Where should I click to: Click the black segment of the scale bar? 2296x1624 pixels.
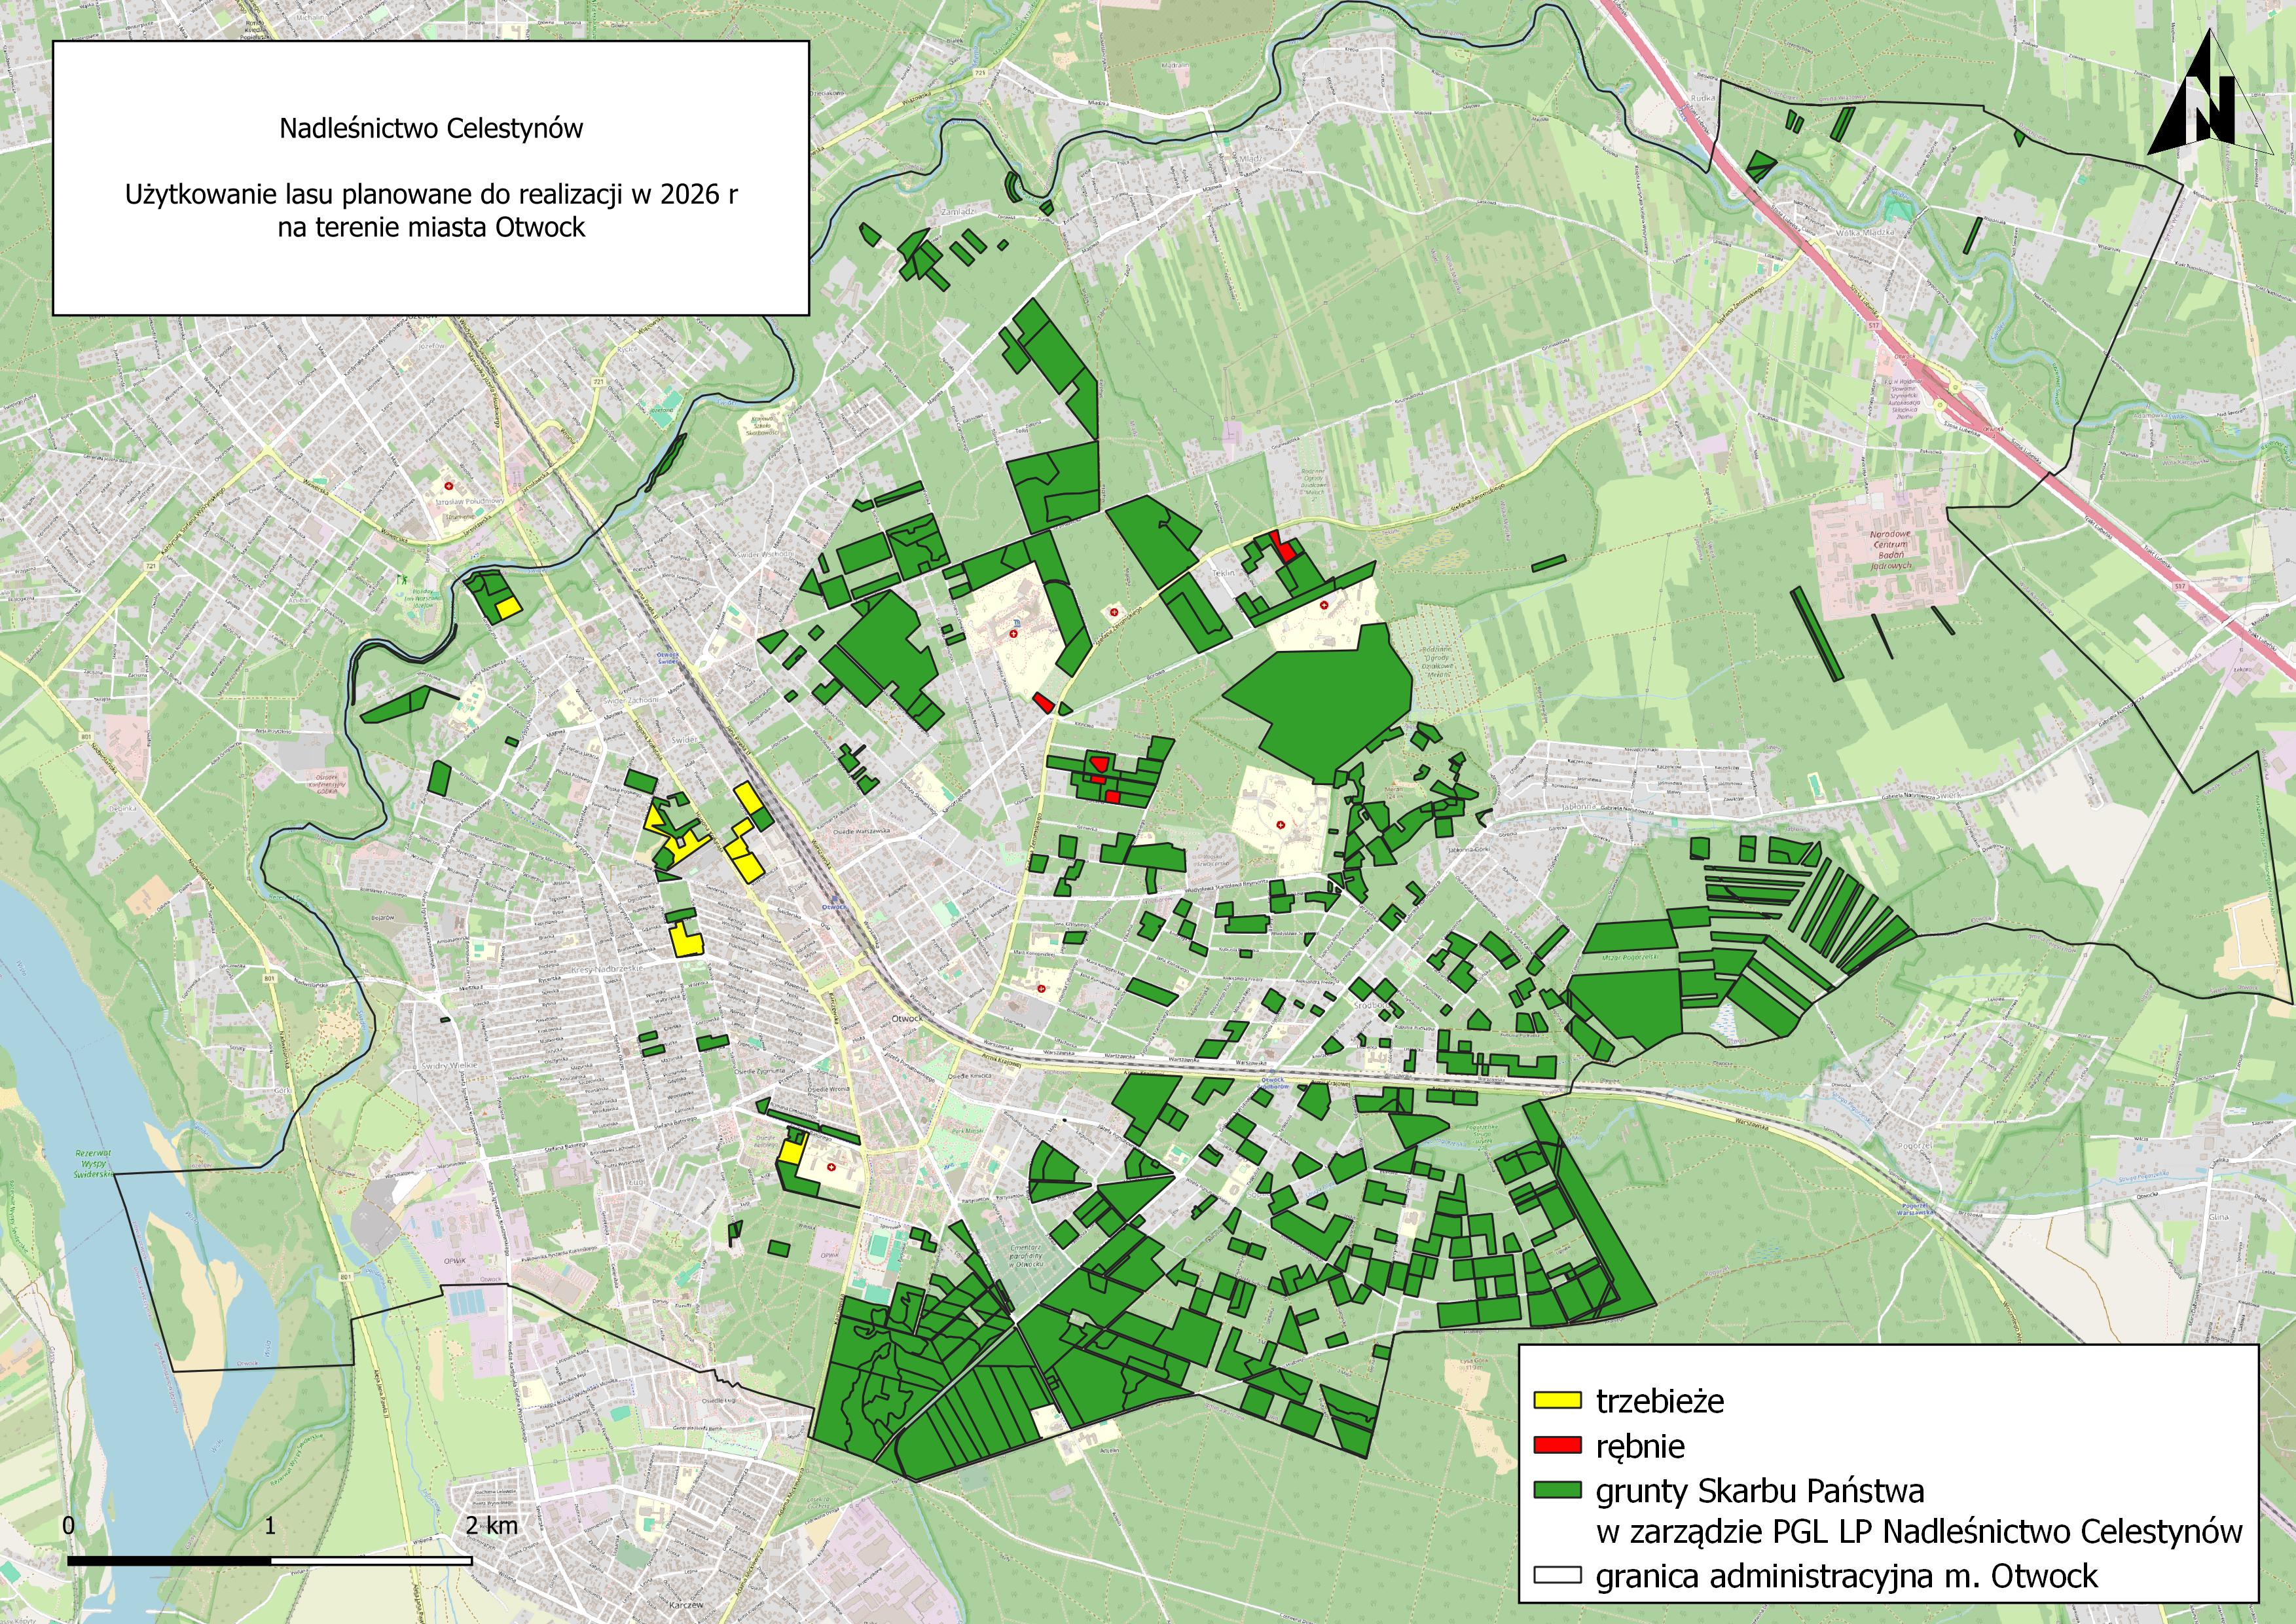click(169, 1560)
